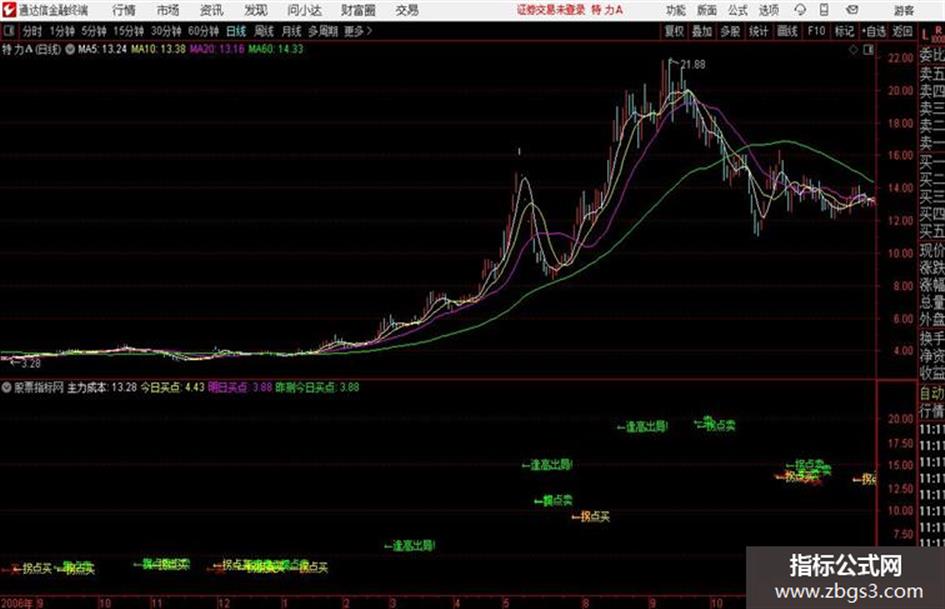
Task: Open the 多周期 multi-period view
Action: pyautogui.click(x=323, y=31)
